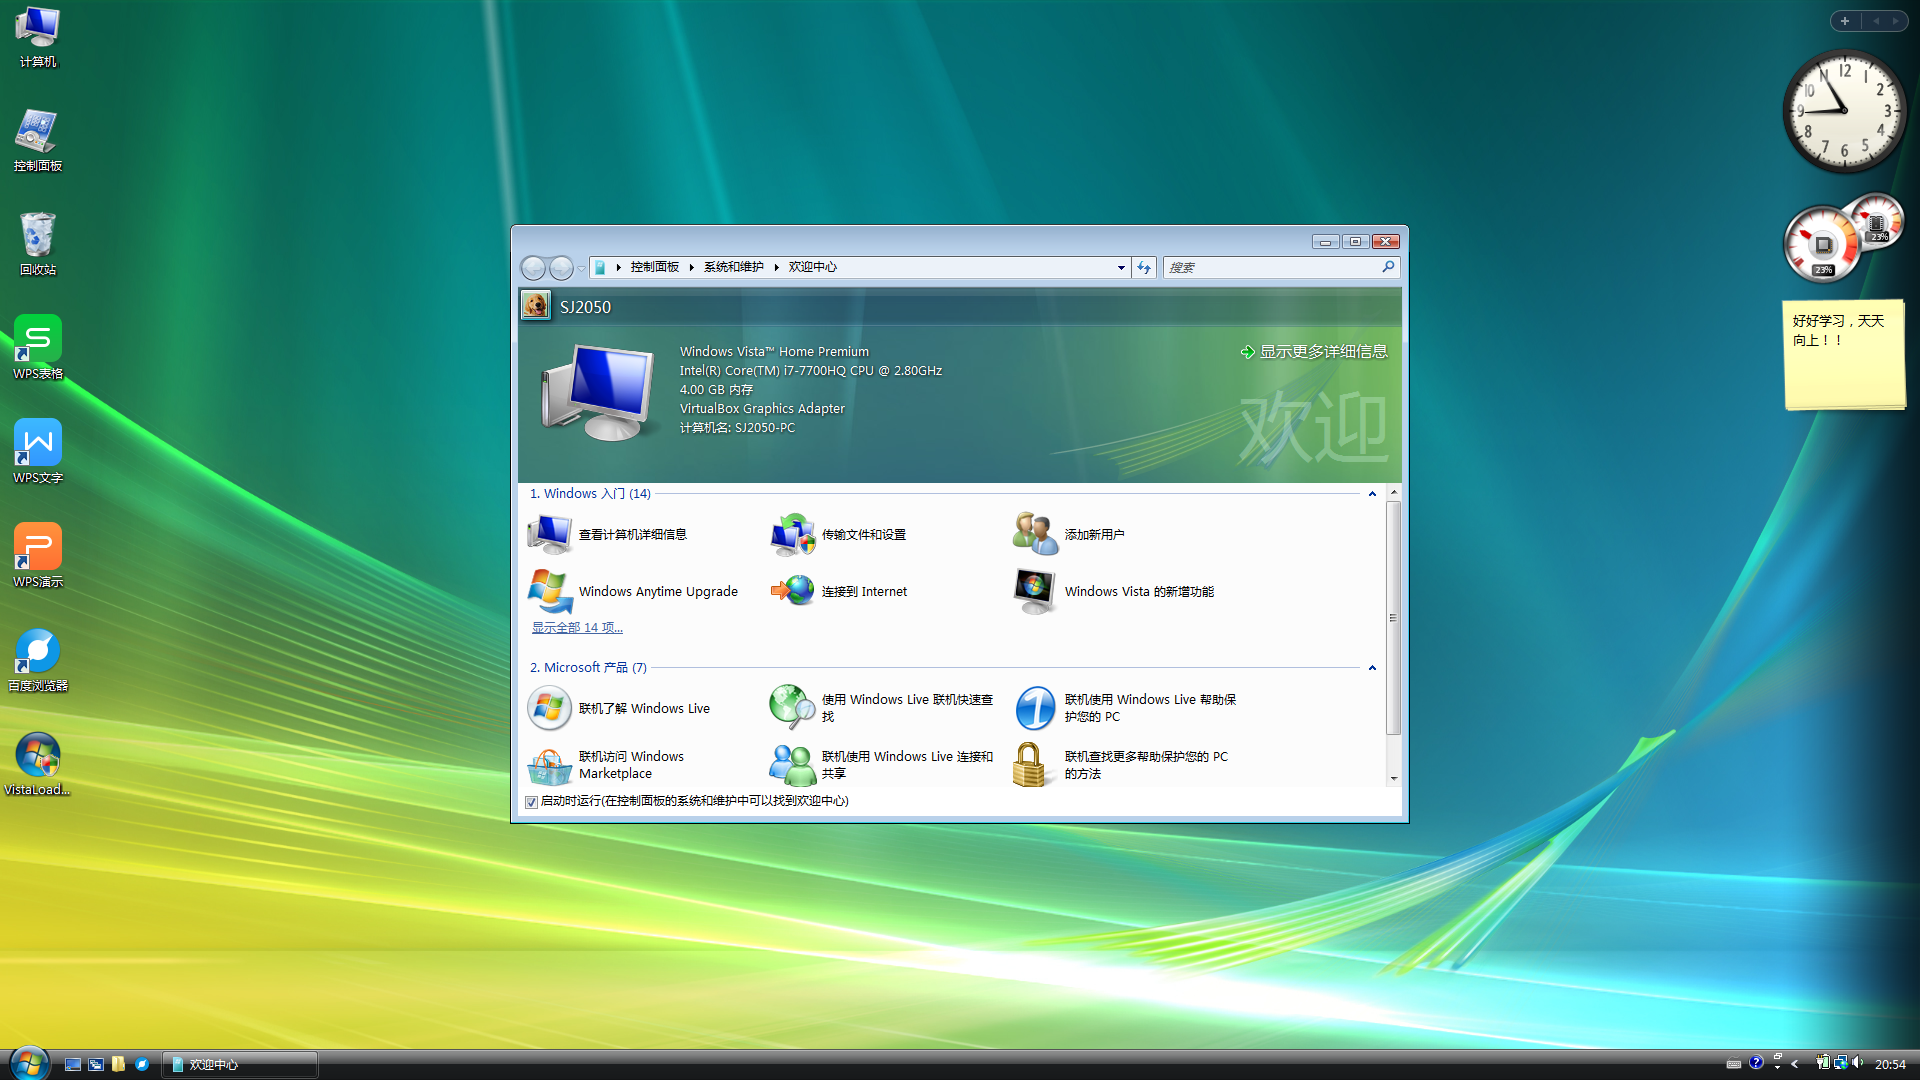Click the address bar refresh button
Screen dimensions: 1920x1080
point(1144,268)
